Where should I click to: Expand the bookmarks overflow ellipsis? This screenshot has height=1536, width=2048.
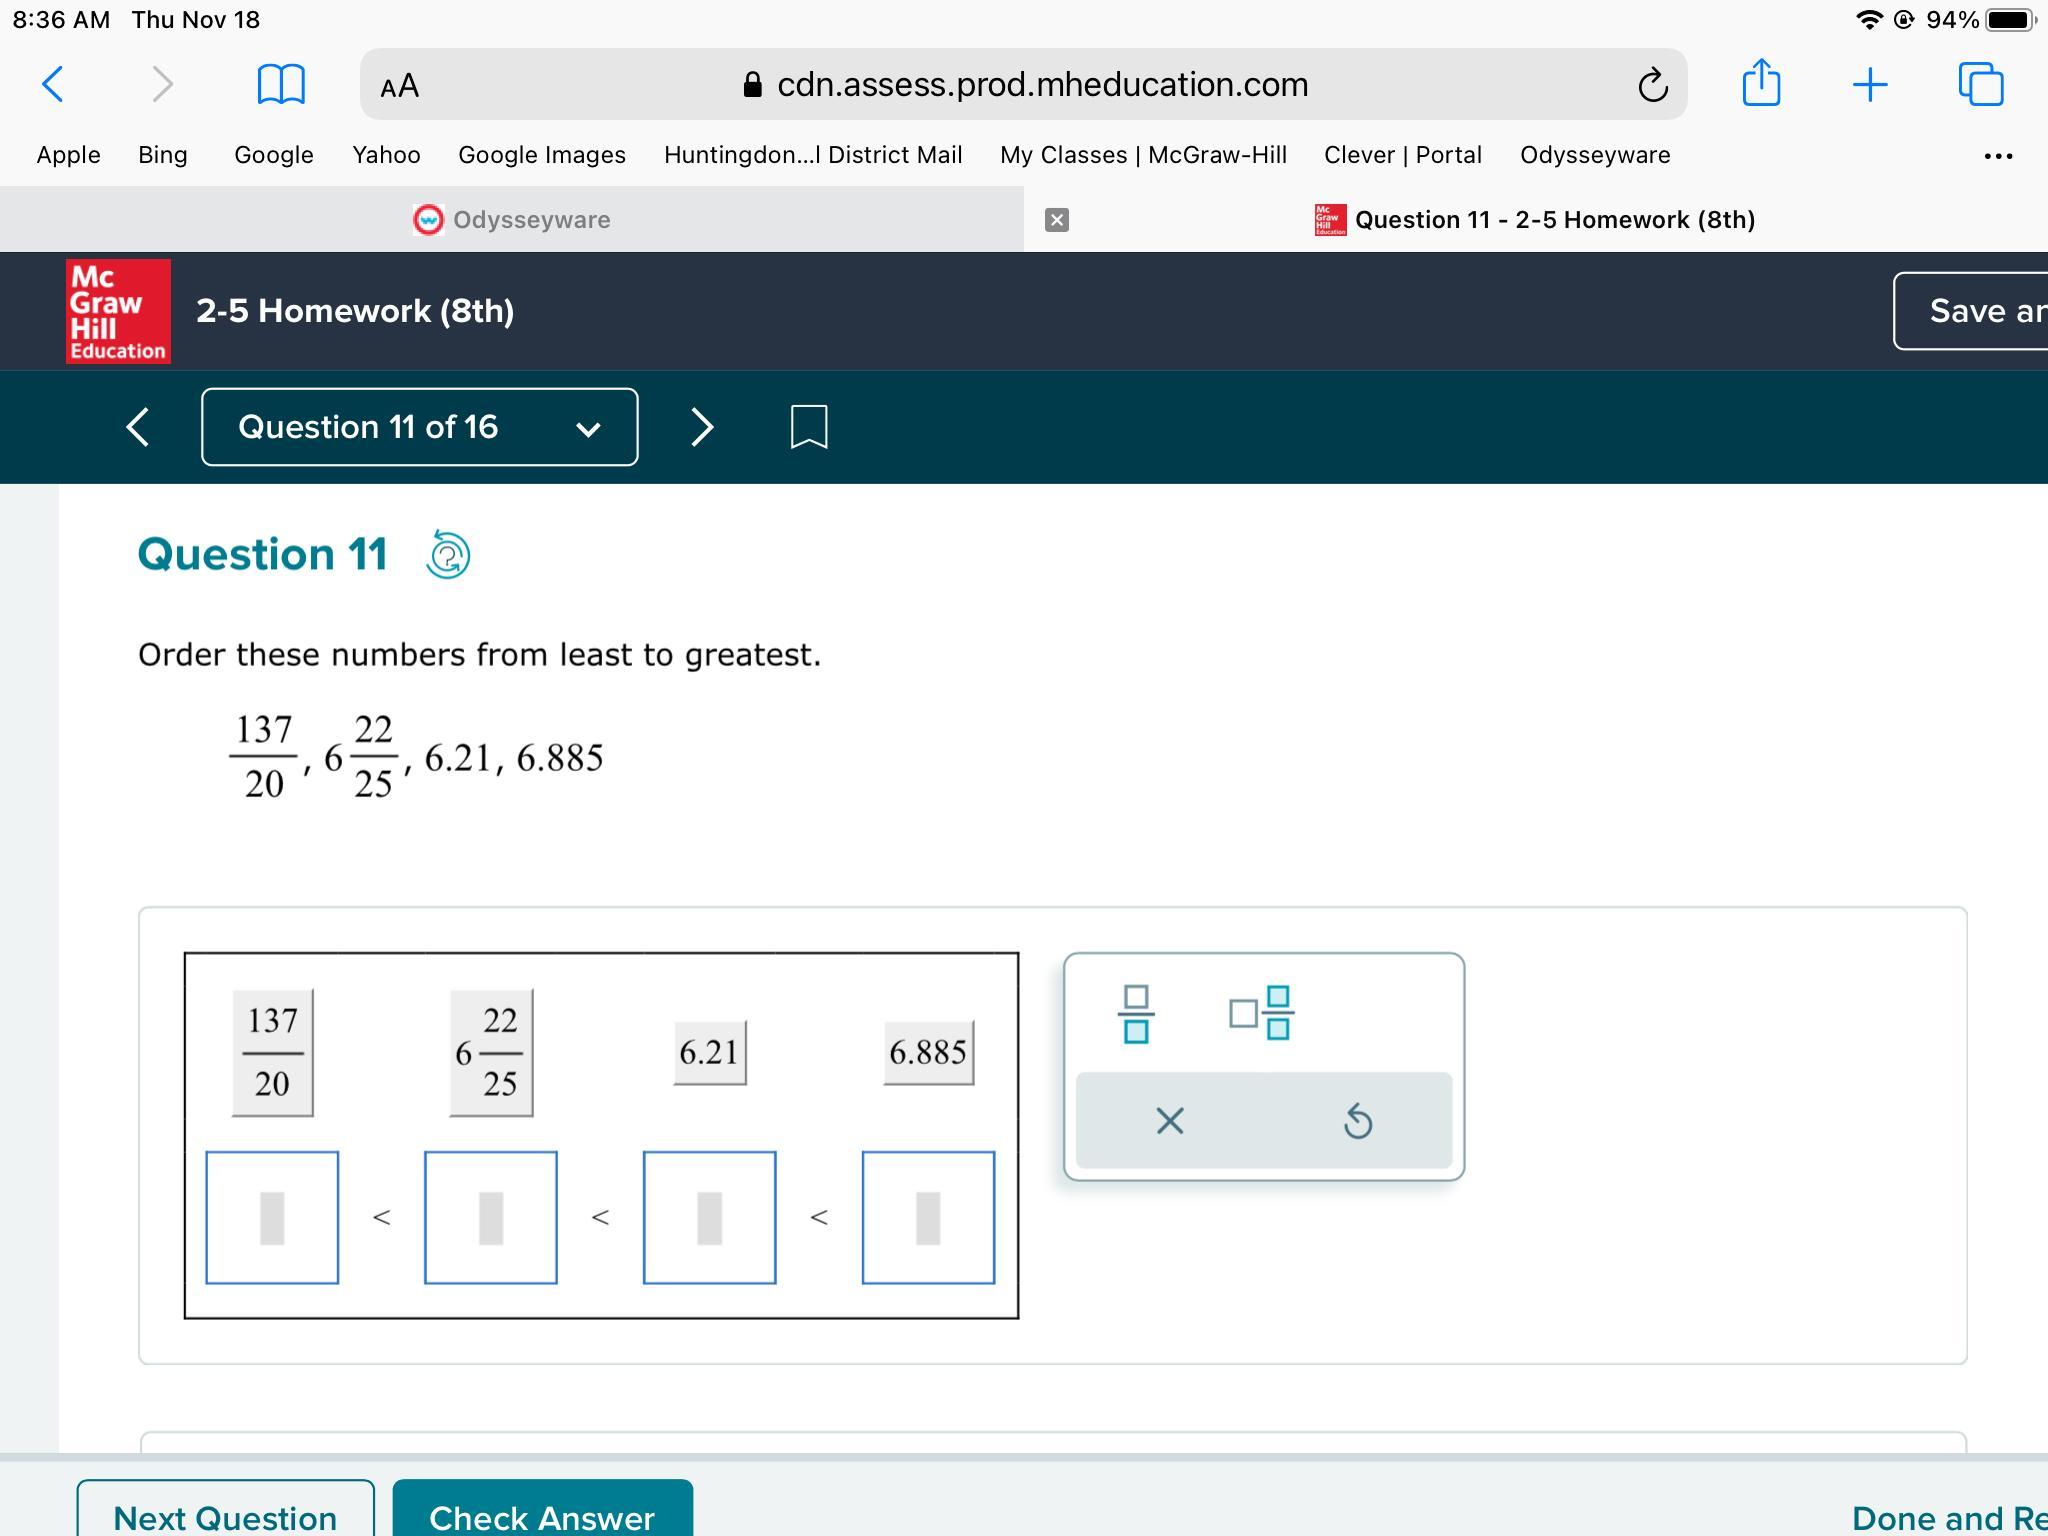pos(1997,156)
